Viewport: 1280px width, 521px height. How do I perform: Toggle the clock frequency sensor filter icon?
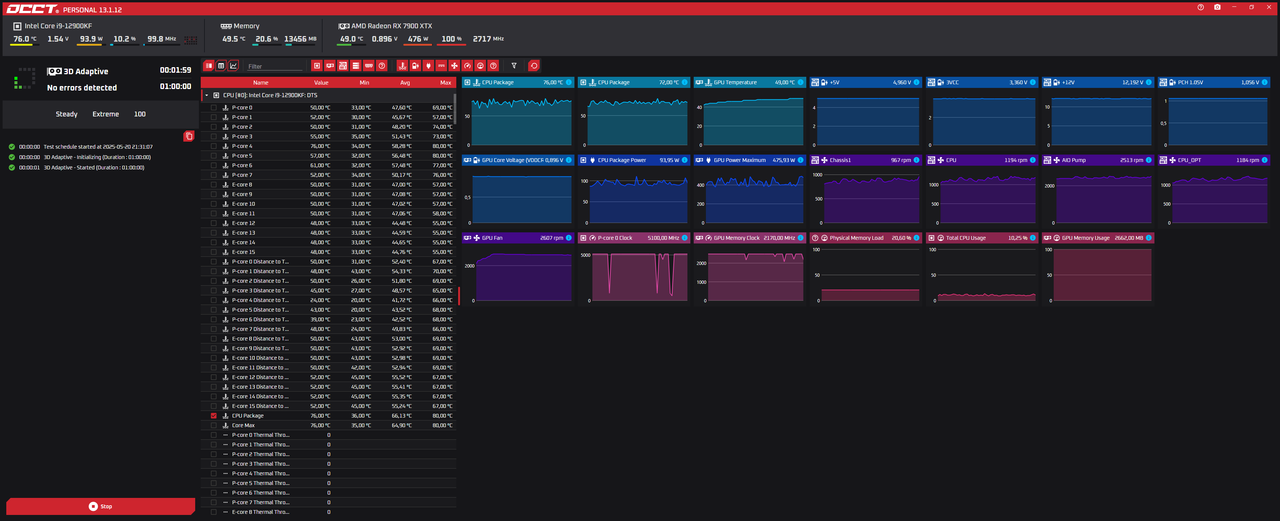click(x=467, y=66)
